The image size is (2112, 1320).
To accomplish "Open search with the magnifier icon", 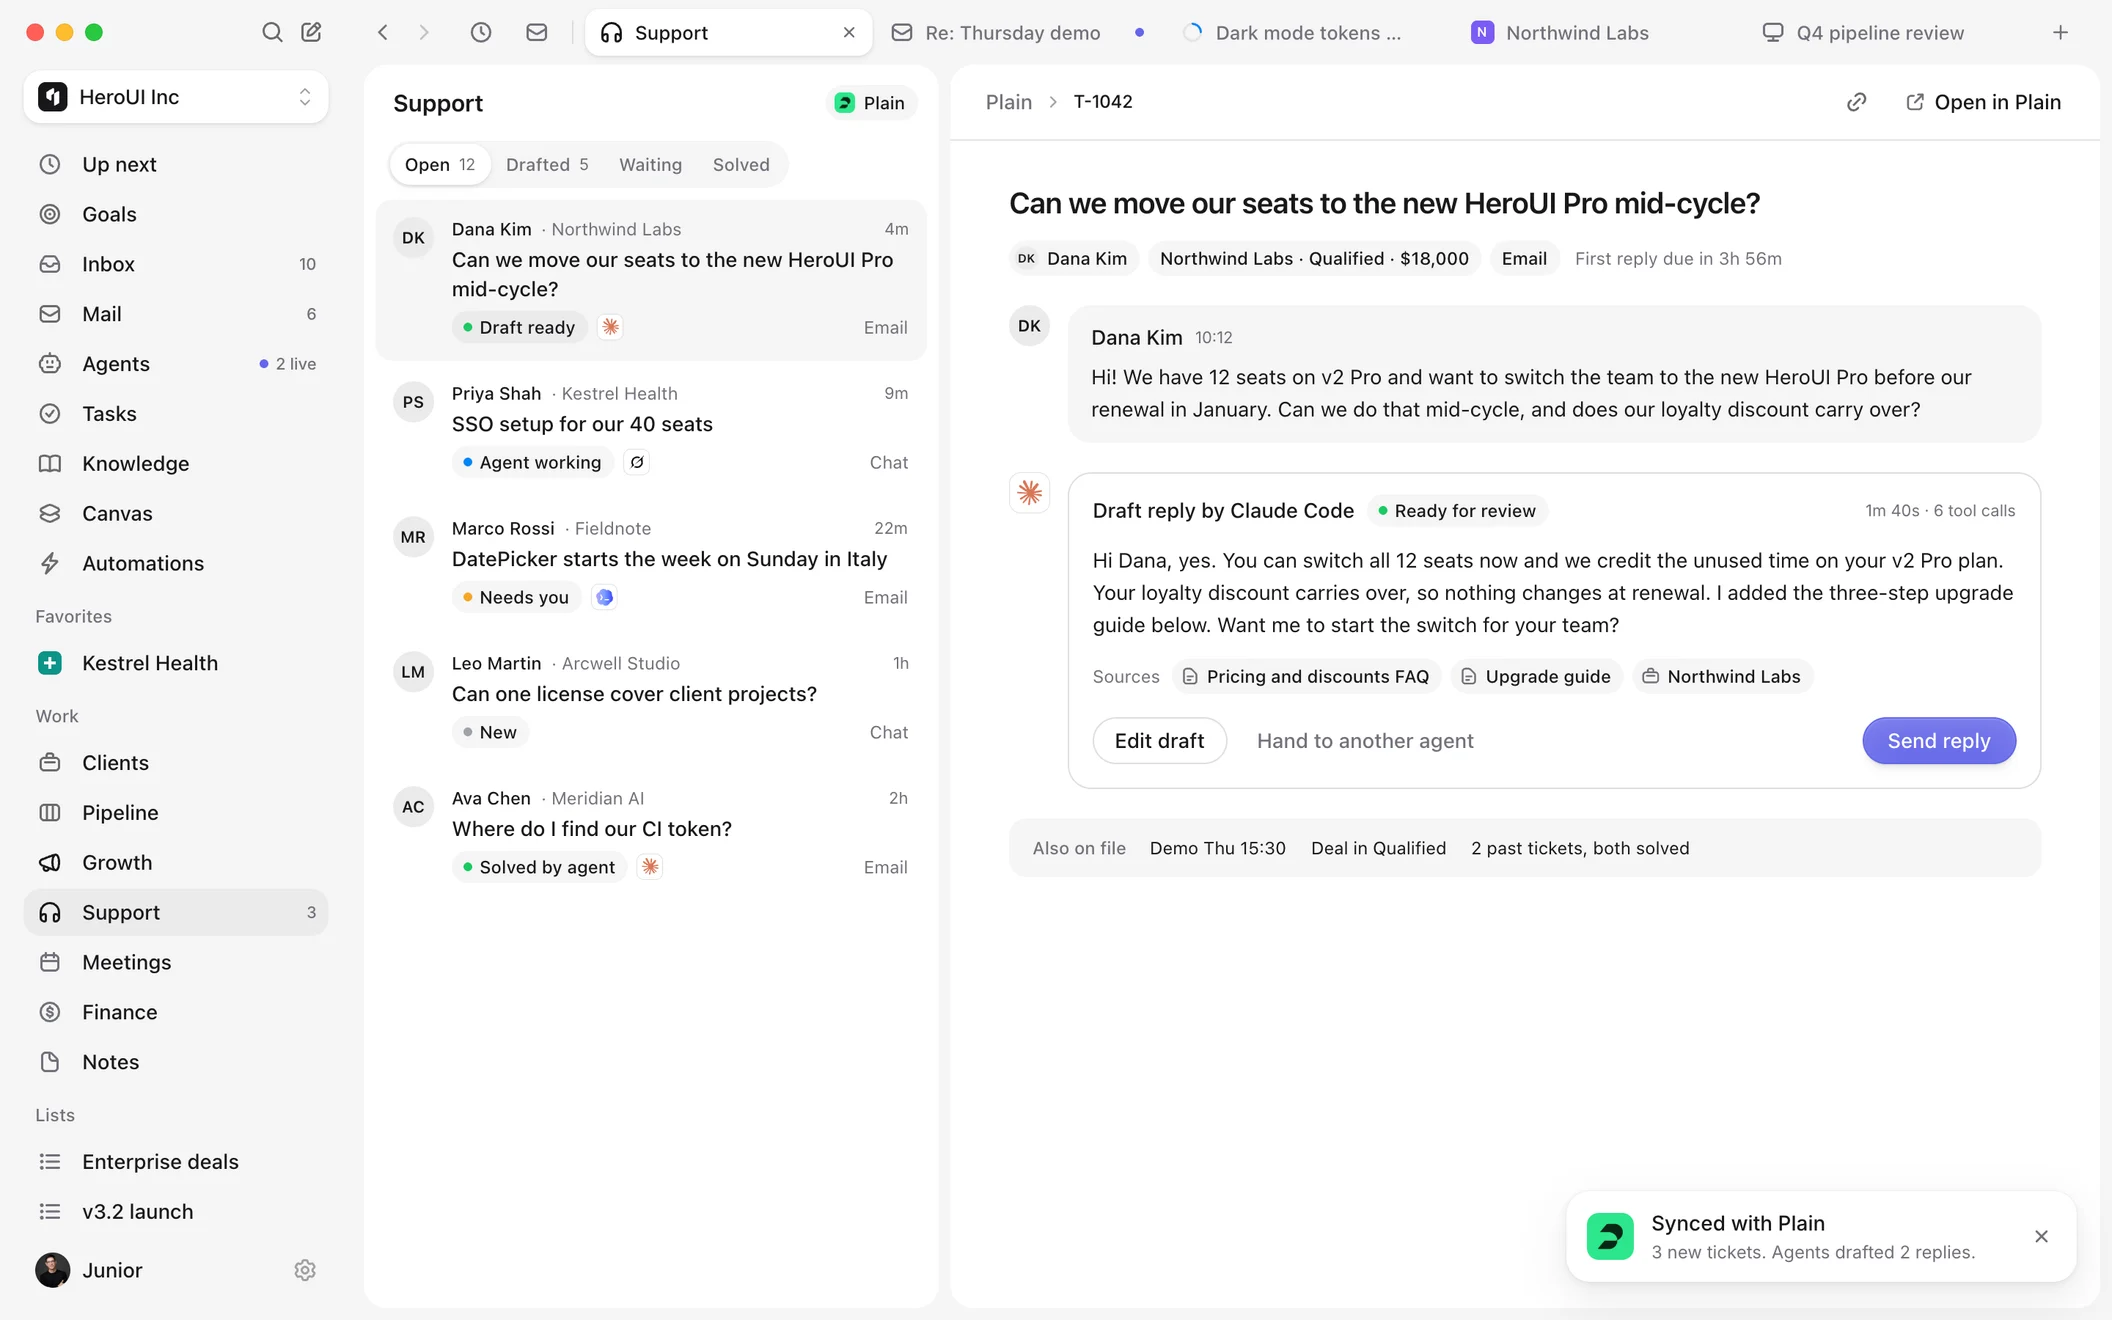I will click(x=272, y=32).
